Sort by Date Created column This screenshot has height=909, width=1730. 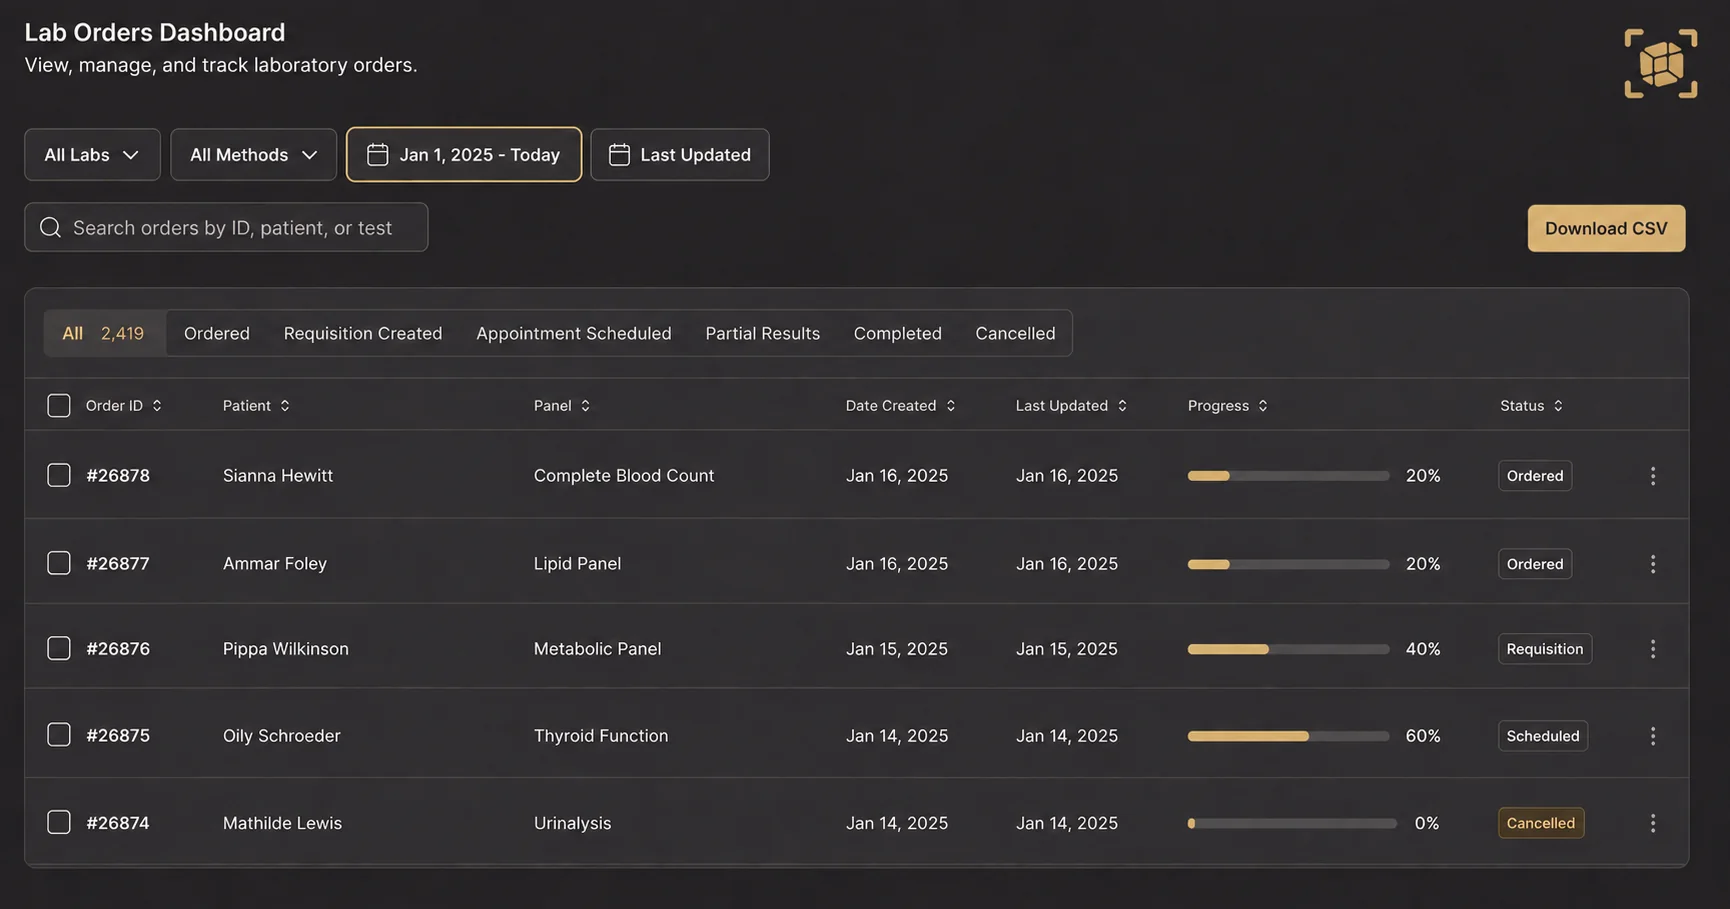900,406
